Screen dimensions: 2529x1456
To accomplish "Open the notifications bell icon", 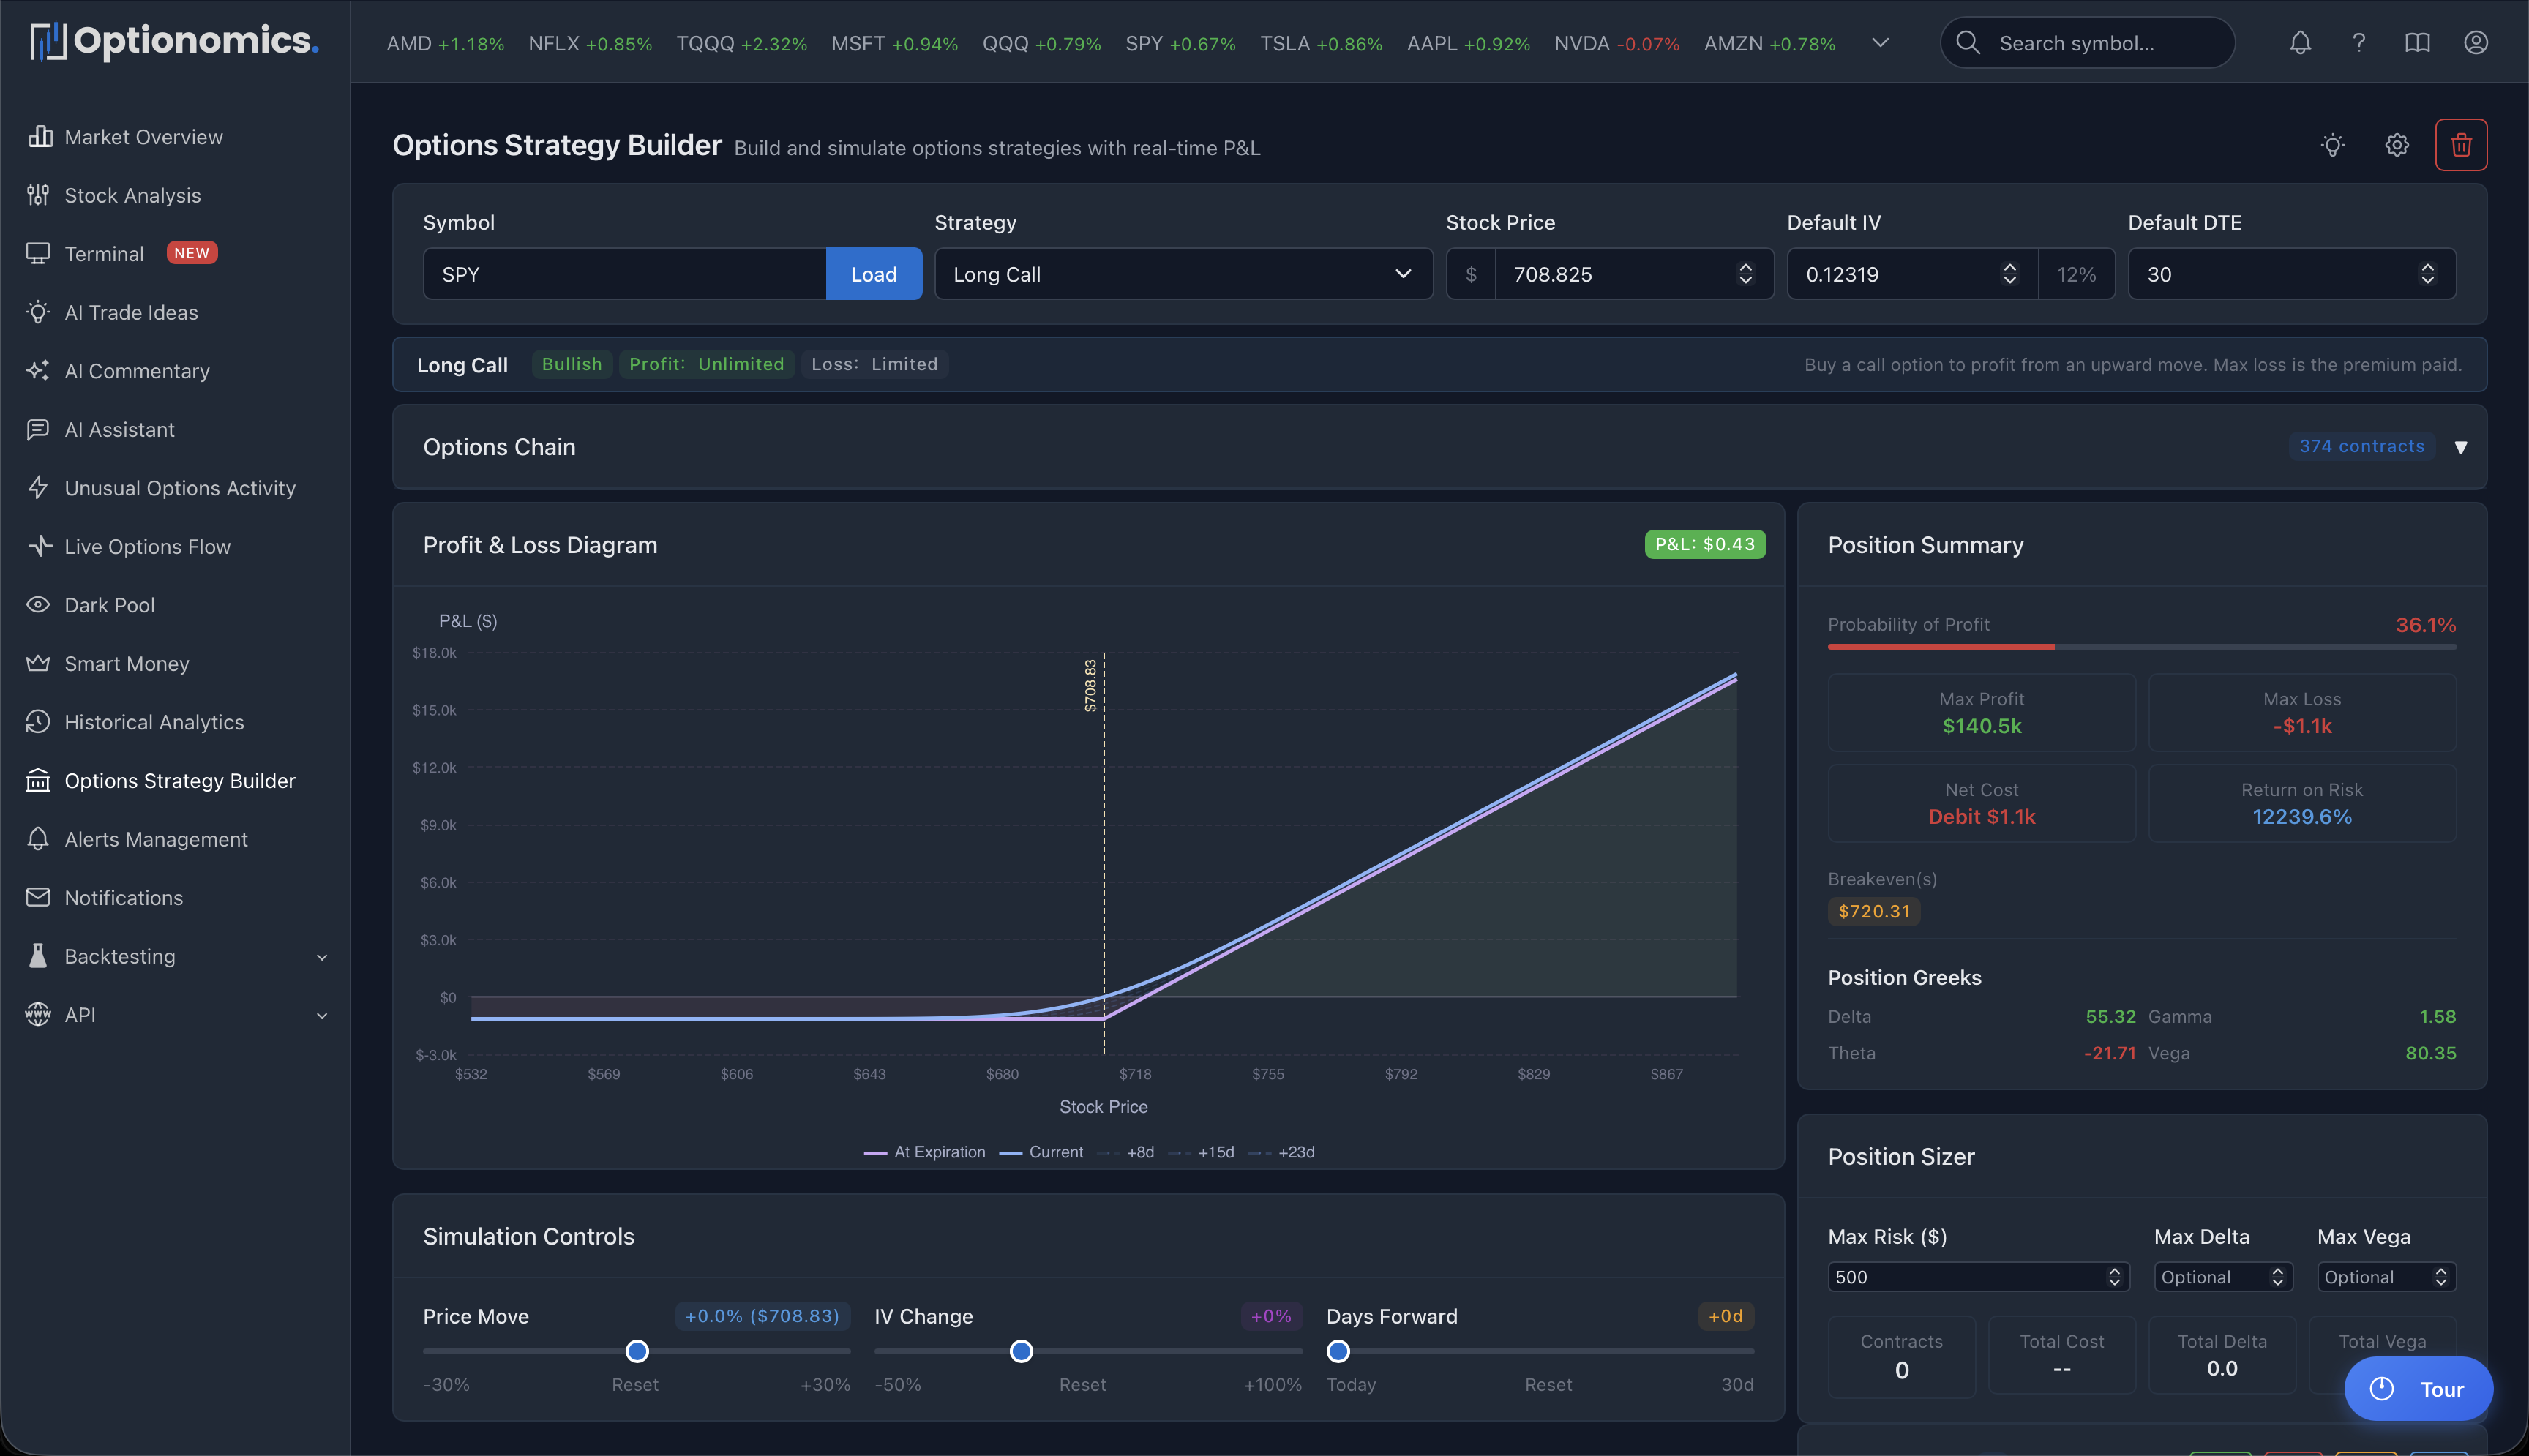I will click(x=2300, y=43).
